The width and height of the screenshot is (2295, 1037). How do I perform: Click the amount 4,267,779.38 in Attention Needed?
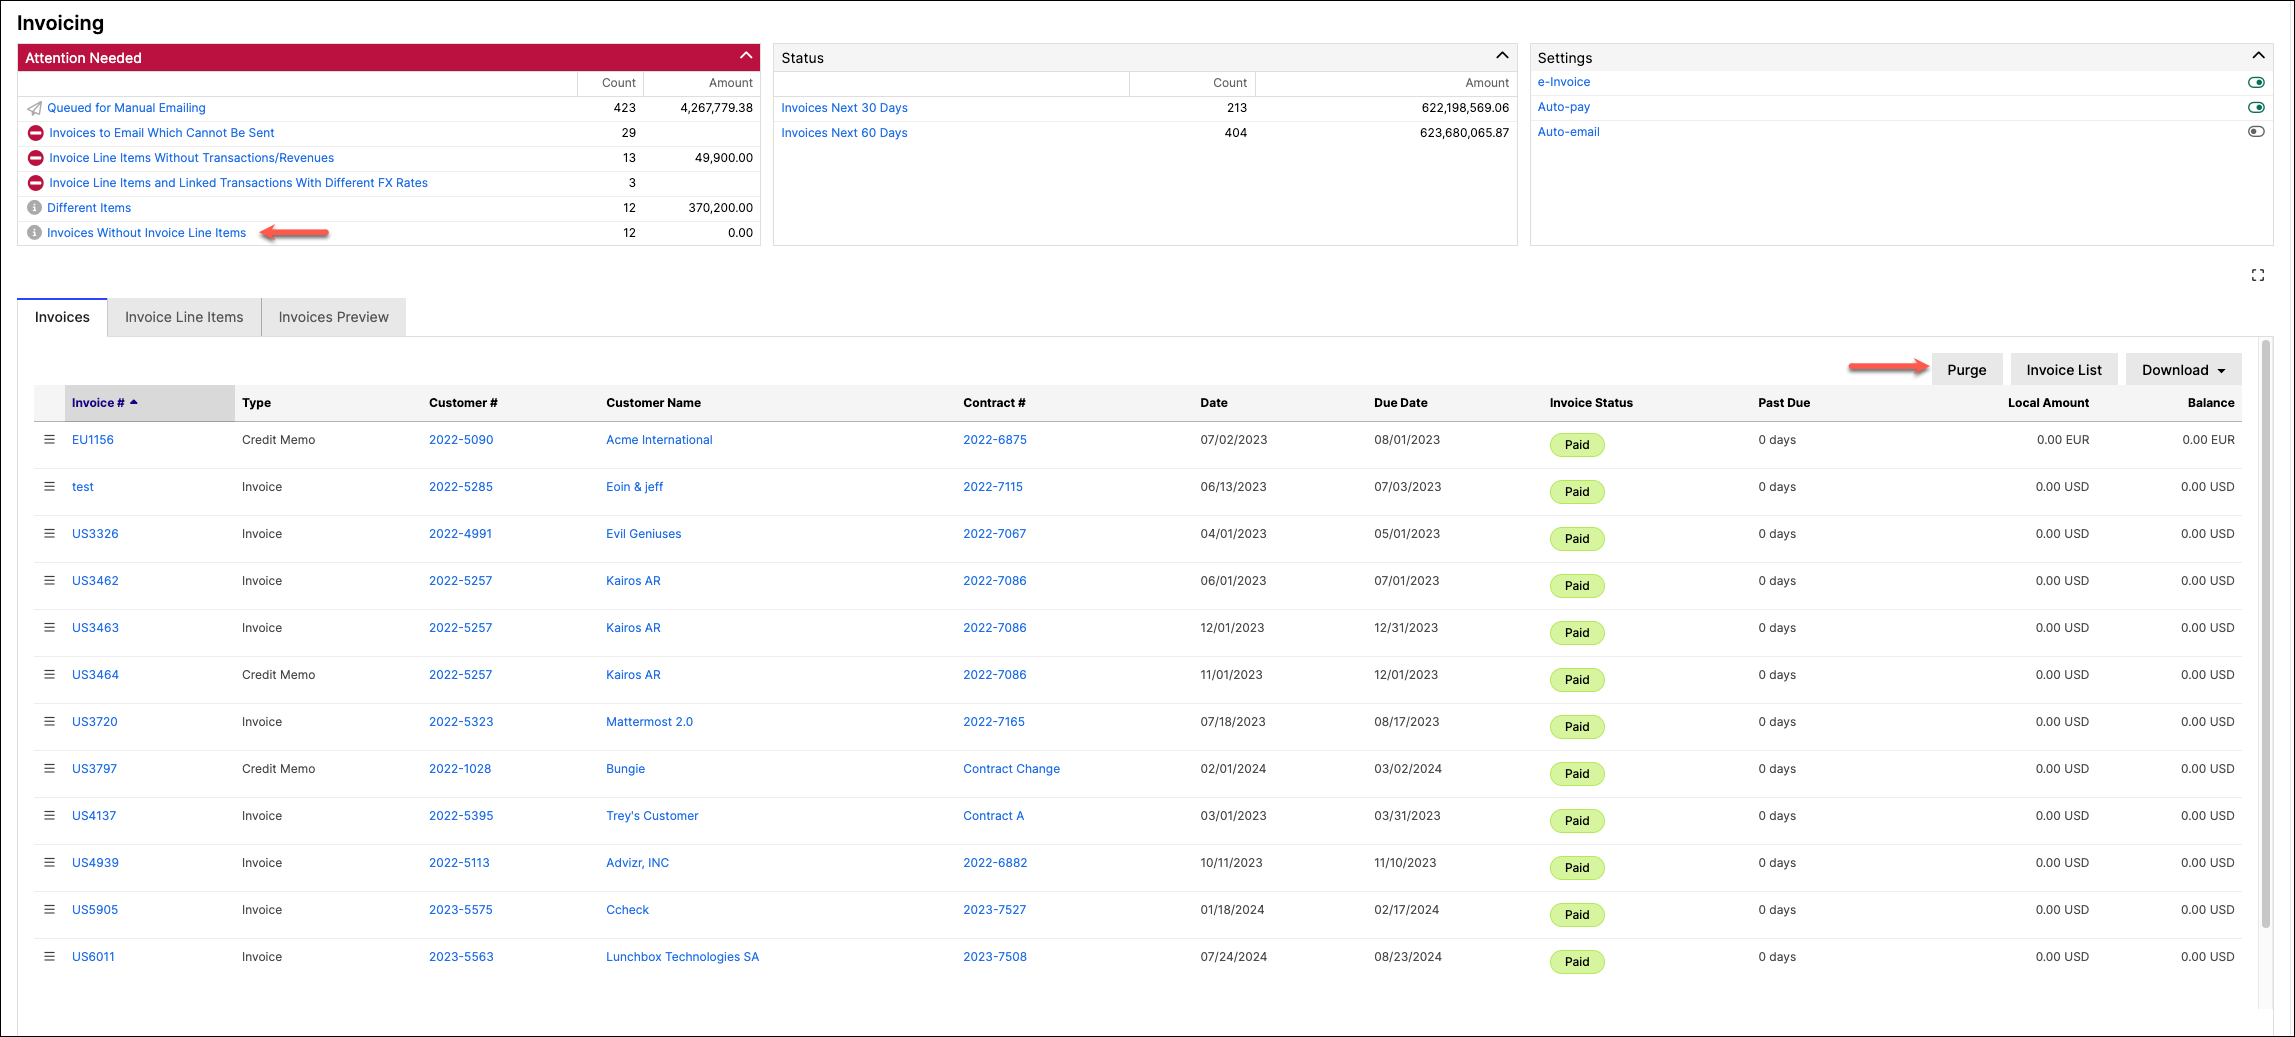pyautogui.click(x=716, y=108)
